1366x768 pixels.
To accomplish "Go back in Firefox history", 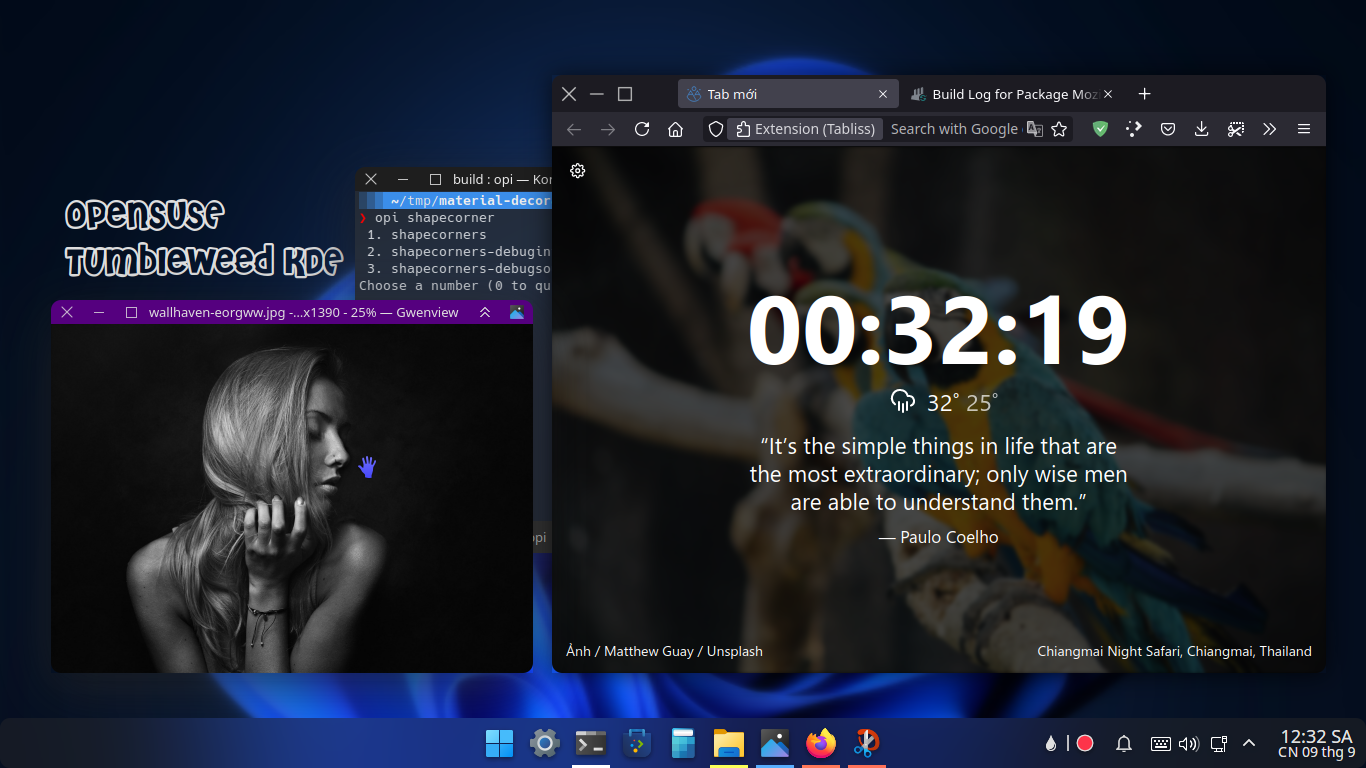I will tap(574, 129).
